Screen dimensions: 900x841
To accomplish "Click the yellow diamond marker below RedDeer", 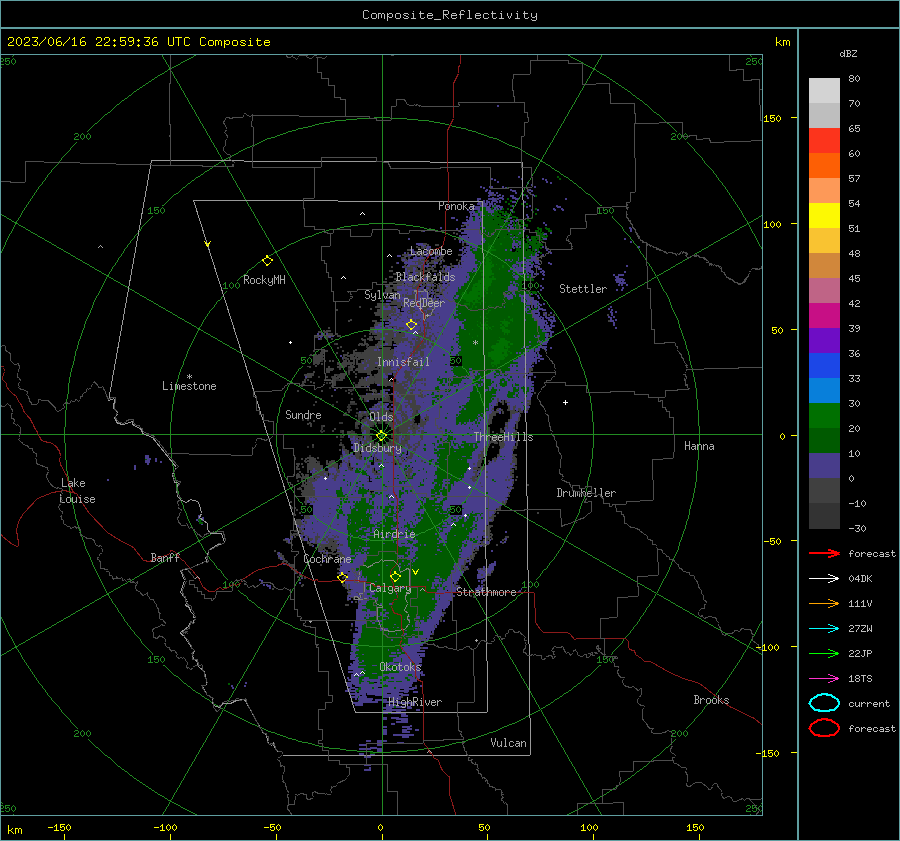I will tap(411, 325).
